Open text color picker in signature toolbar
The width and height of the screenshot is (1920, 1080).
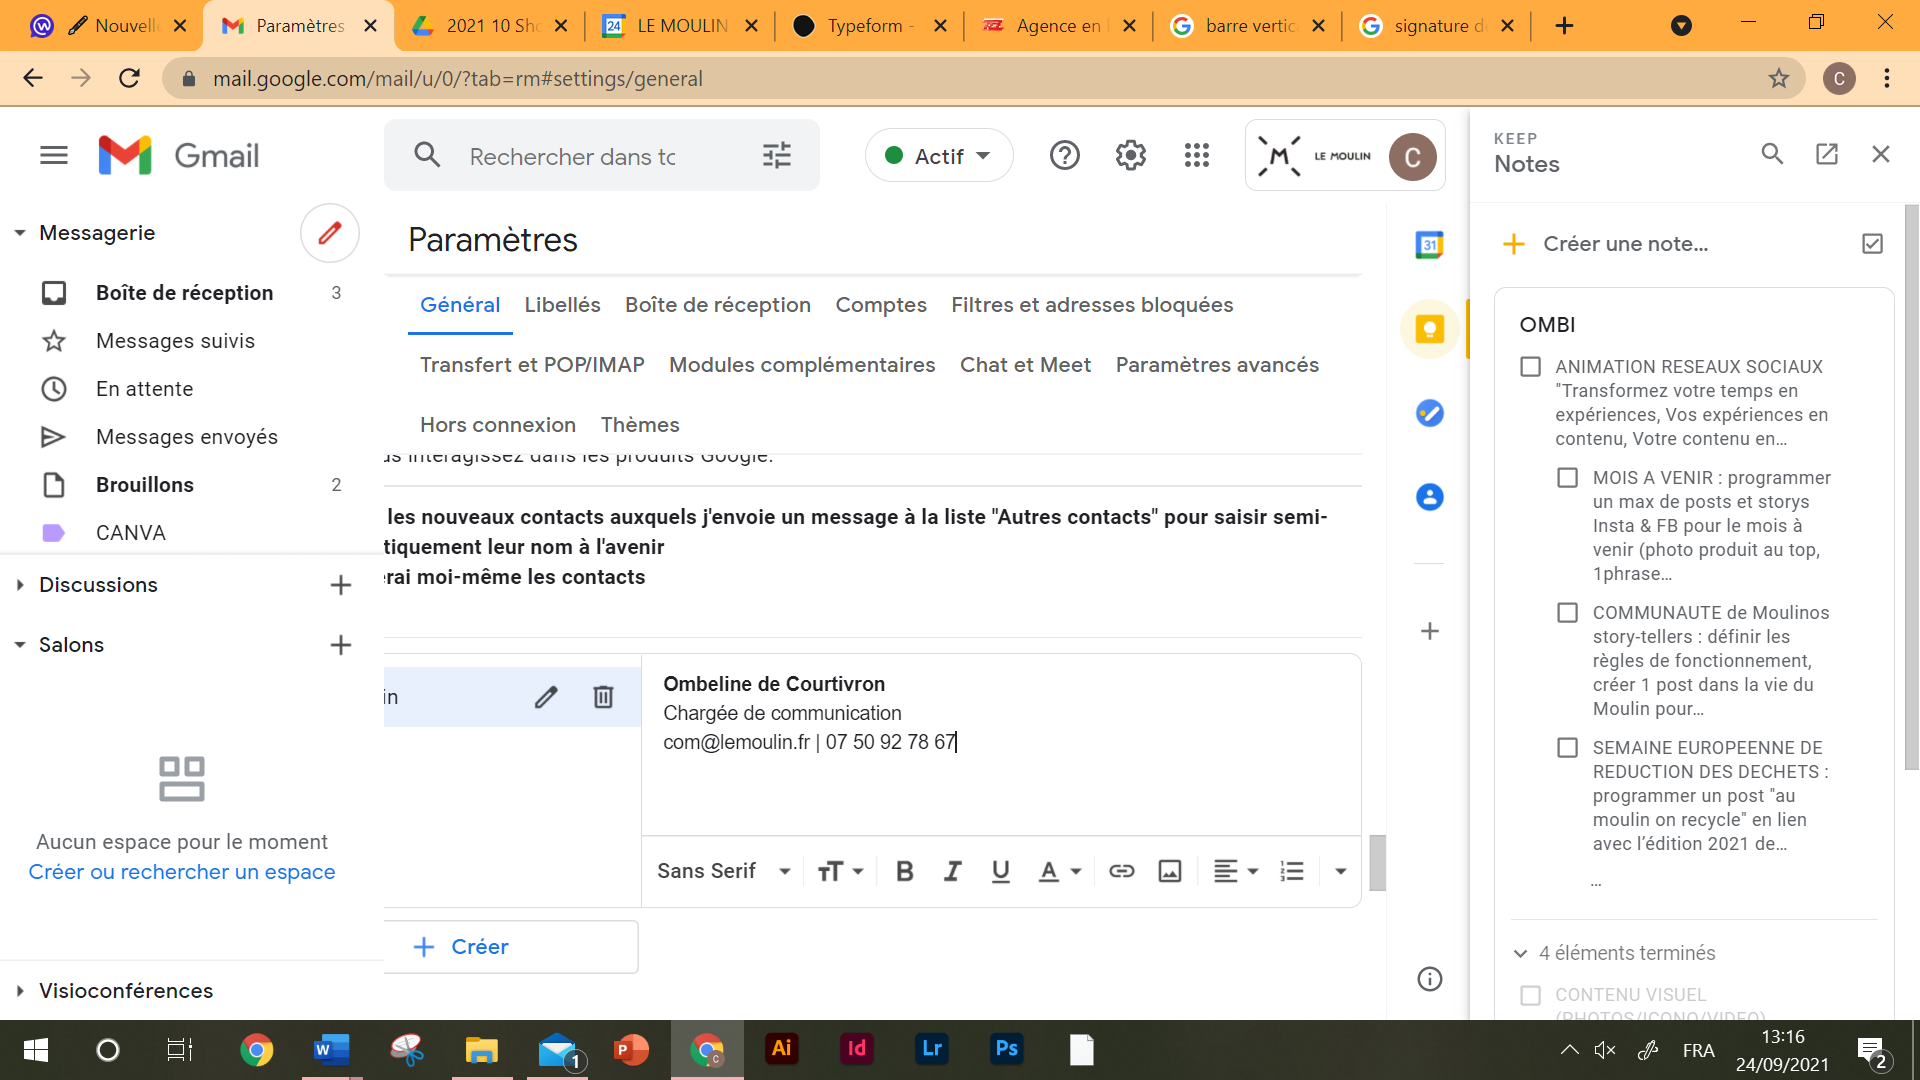(x=1059, y=871)
